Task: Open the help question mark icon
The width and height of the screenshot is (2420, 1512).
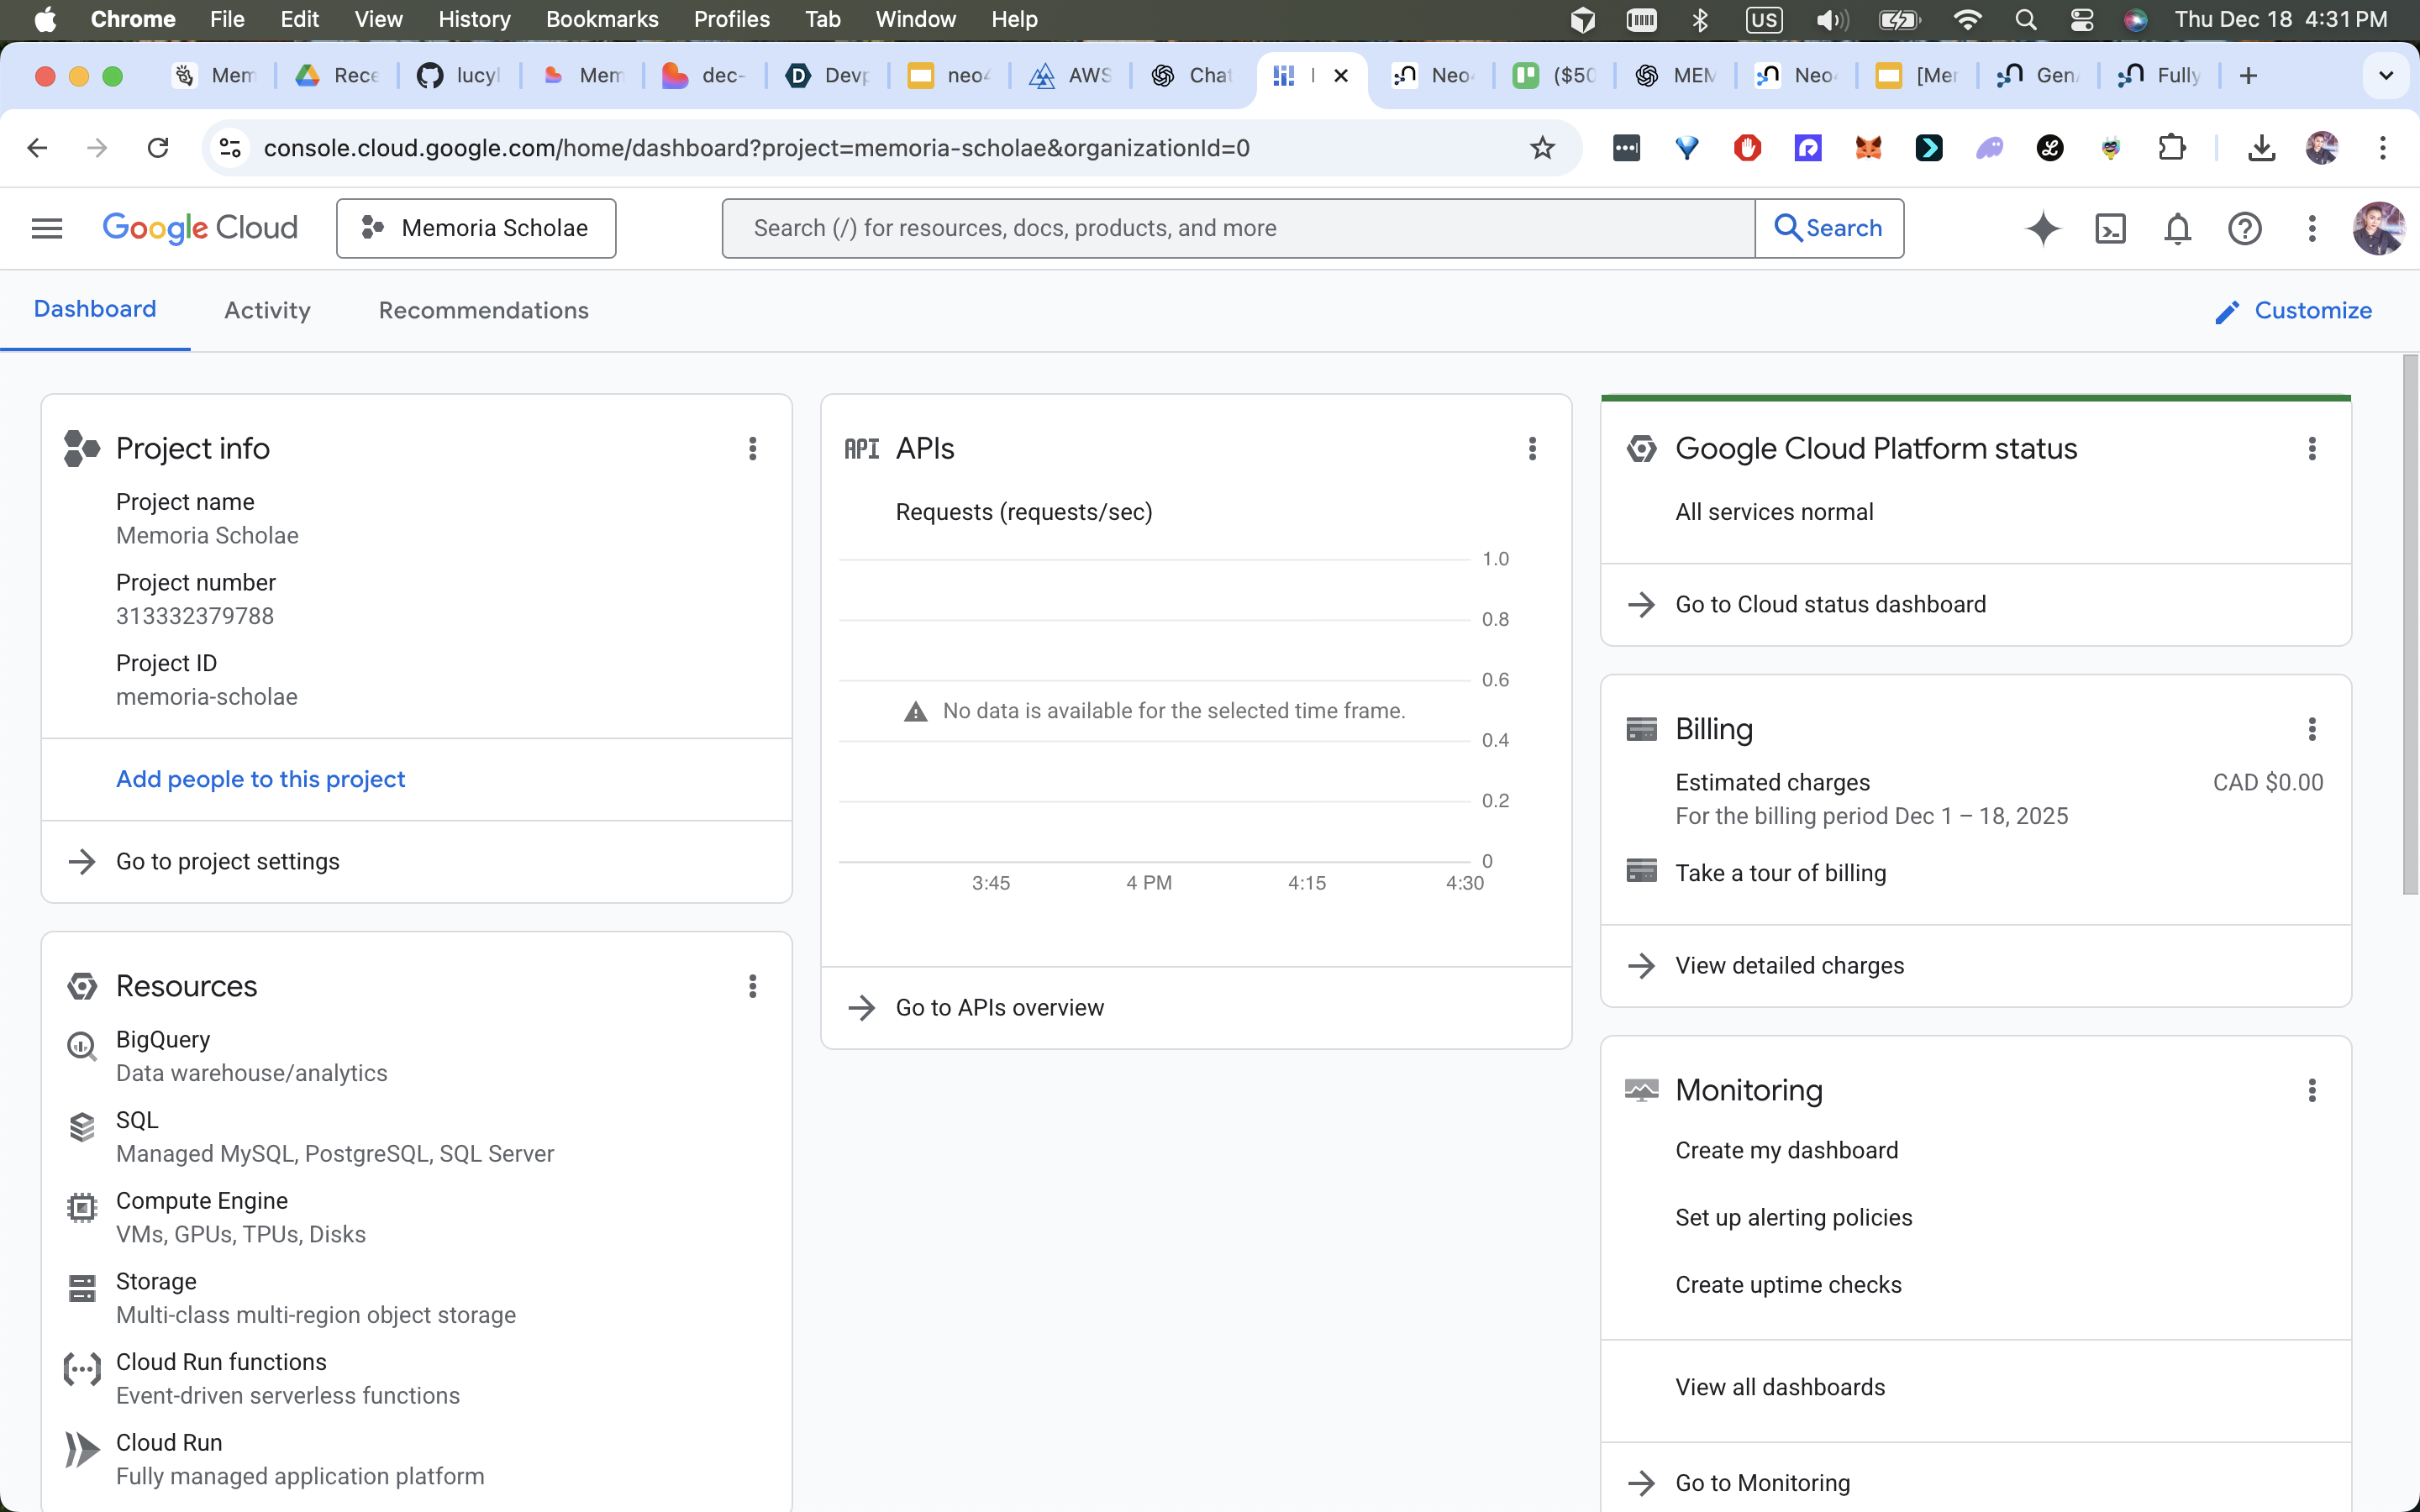Action: click(2244, 228)
